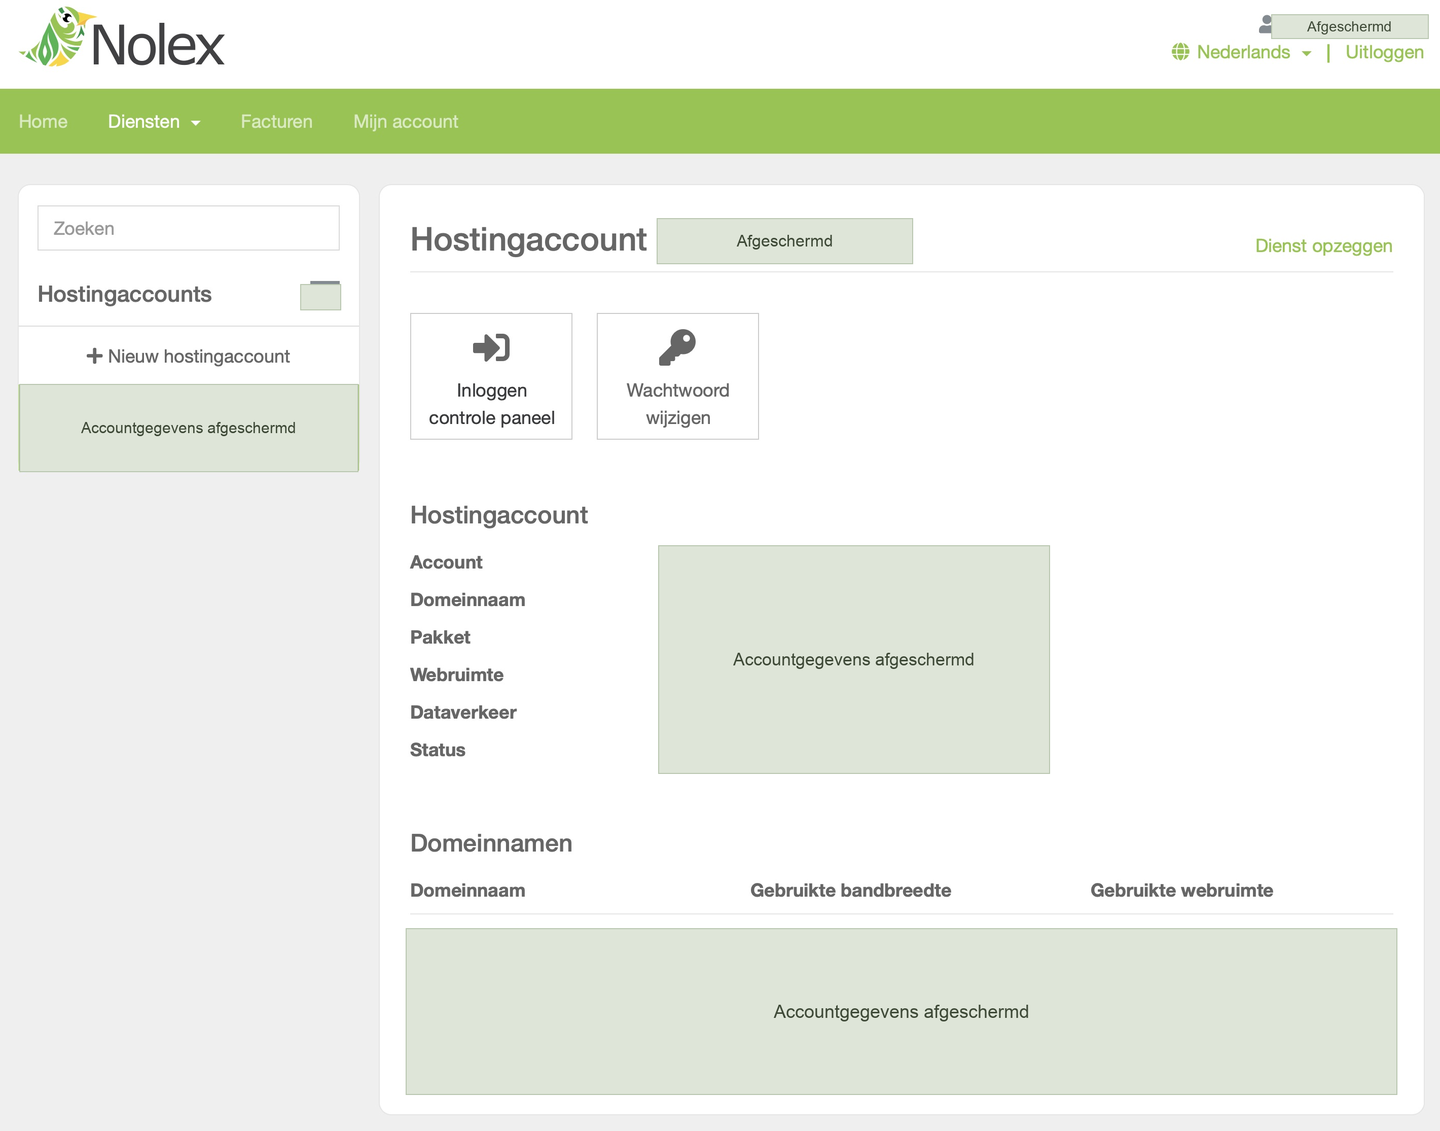This screenshot has width=1440, height=1131.
Task: Click the Domeinnamen section heading
Action: tap(491, 843)
